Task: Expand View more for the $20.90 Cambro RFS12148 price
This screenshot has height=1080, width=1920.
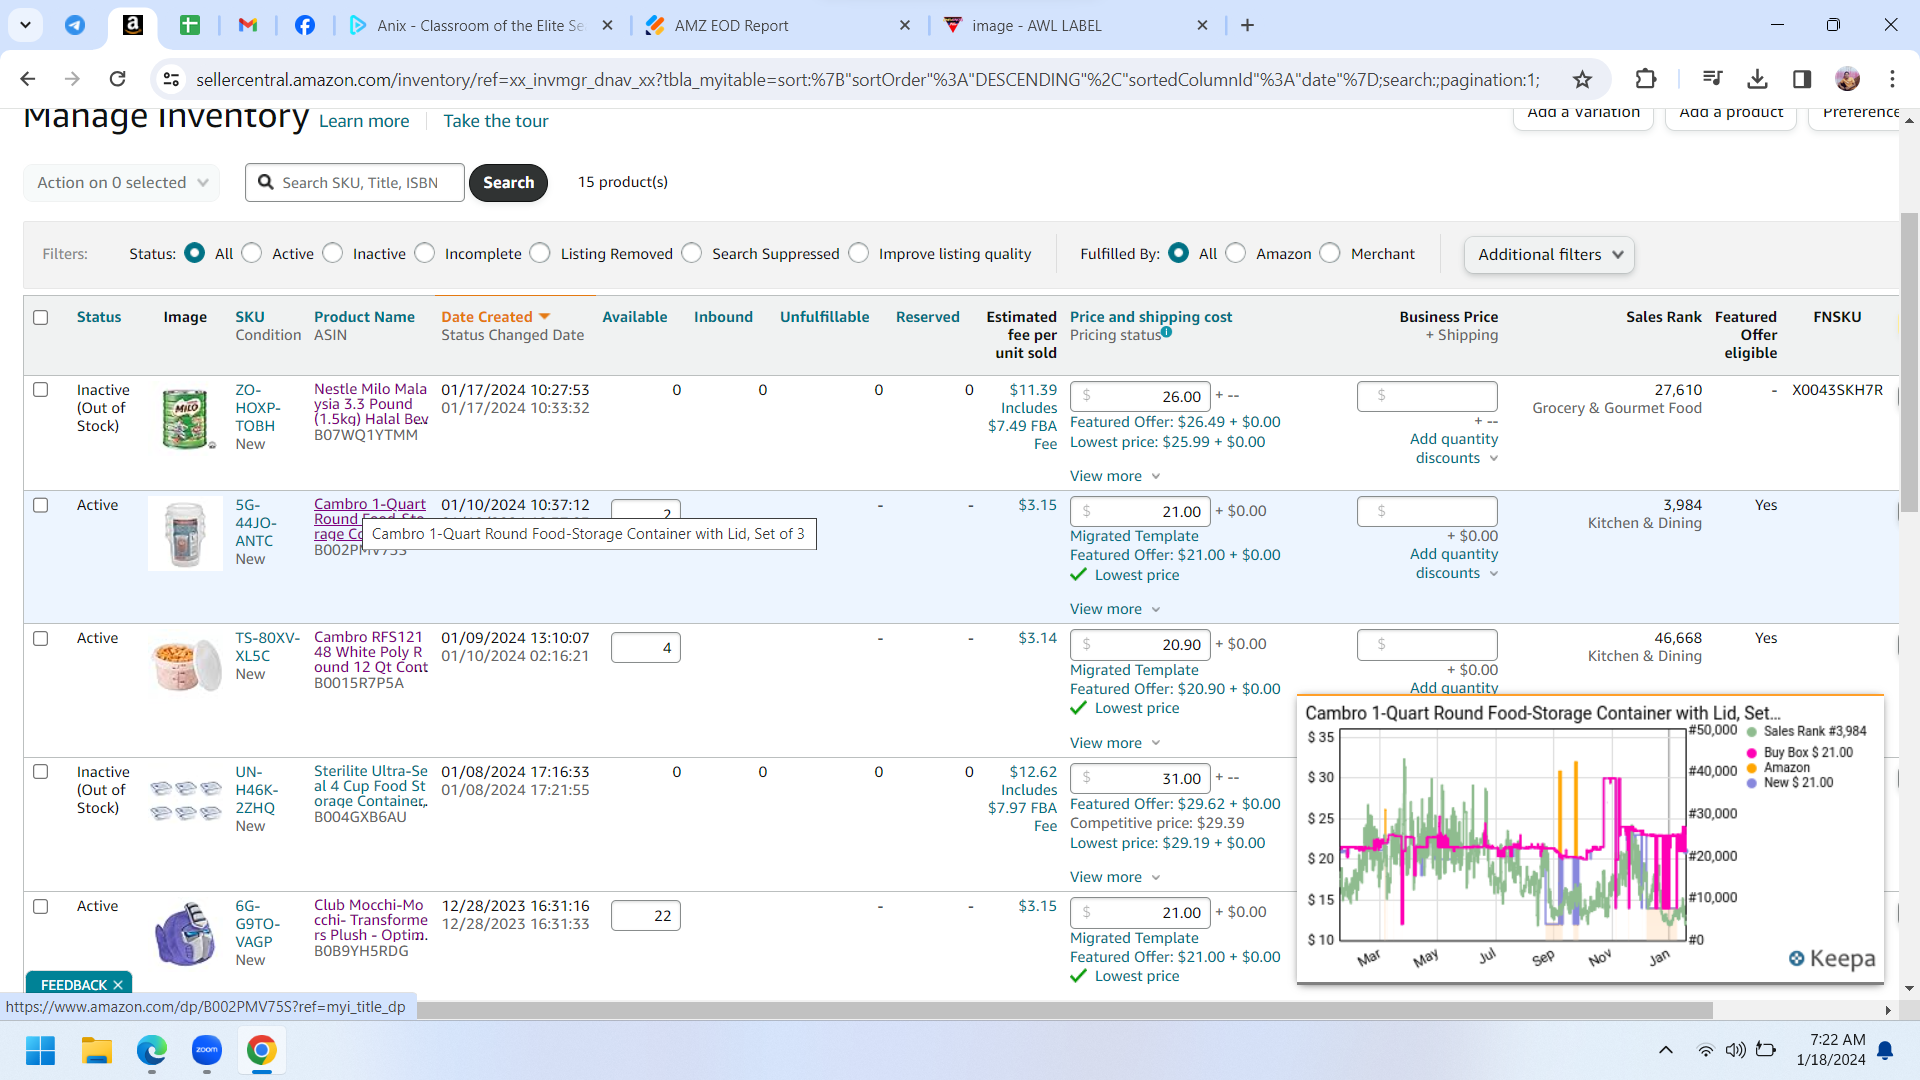Action: click(x=1115, y=743)
